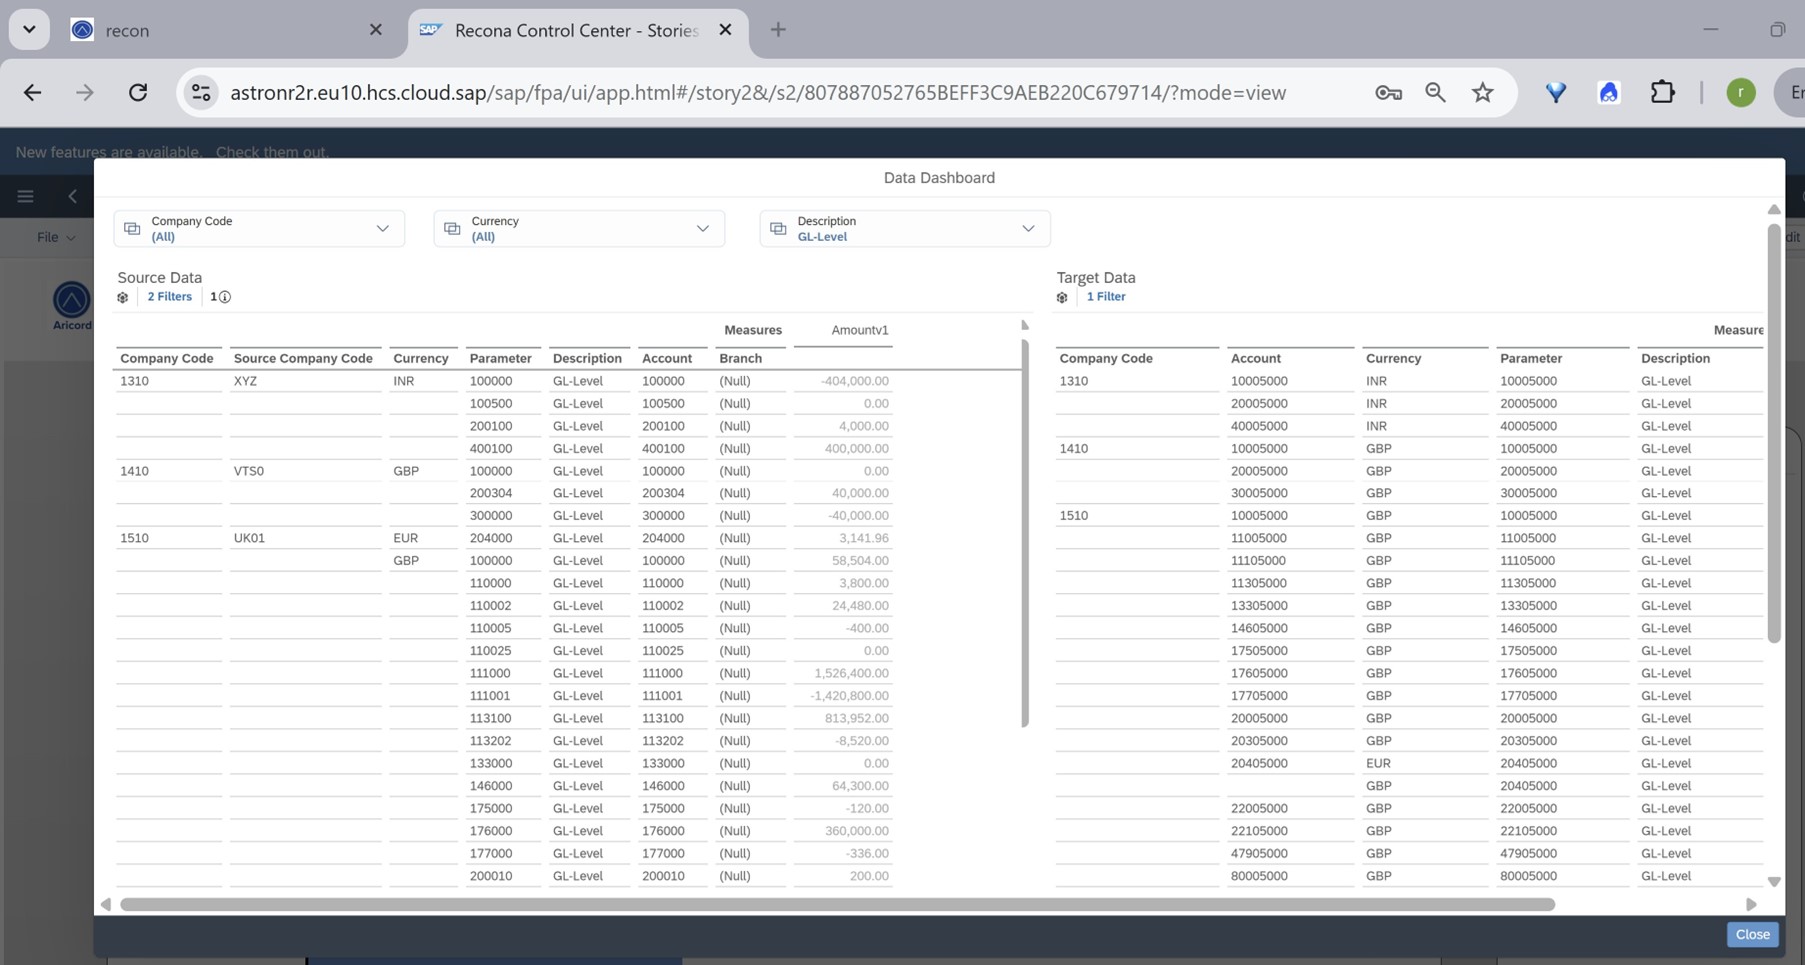The image size is (1805, 965).
Task: Open the File menu
Action: [x=56, y=237]
